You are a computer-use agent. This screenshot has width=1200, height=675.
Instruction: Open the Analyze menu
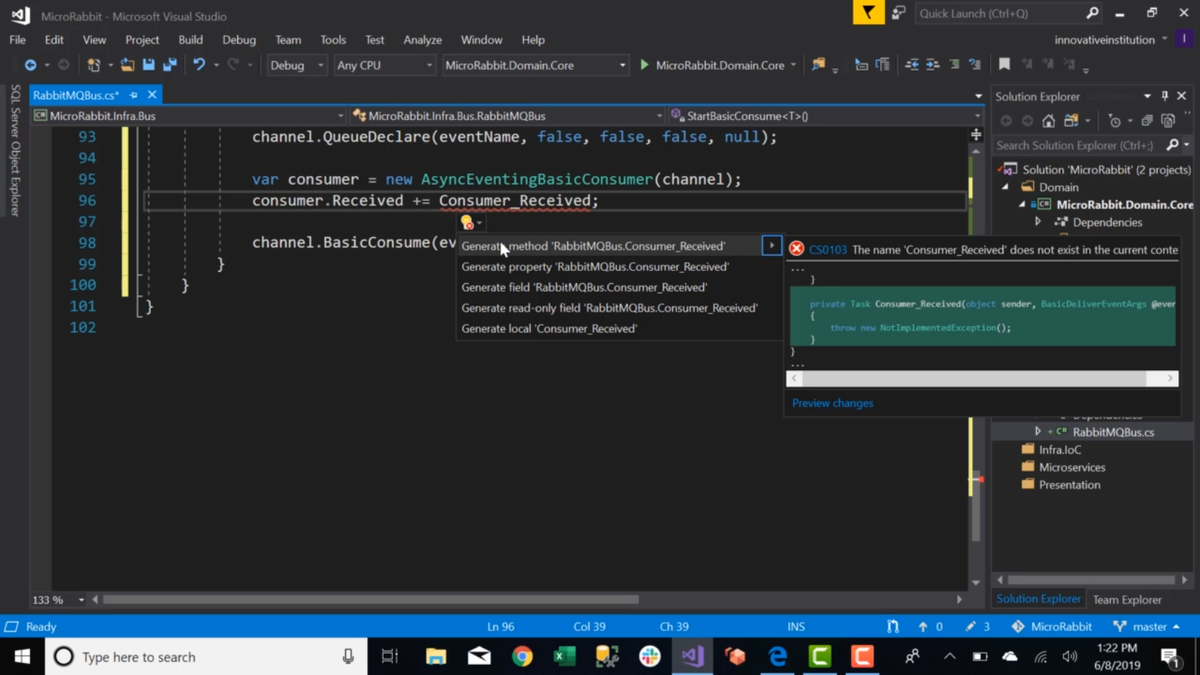[422, 40]
